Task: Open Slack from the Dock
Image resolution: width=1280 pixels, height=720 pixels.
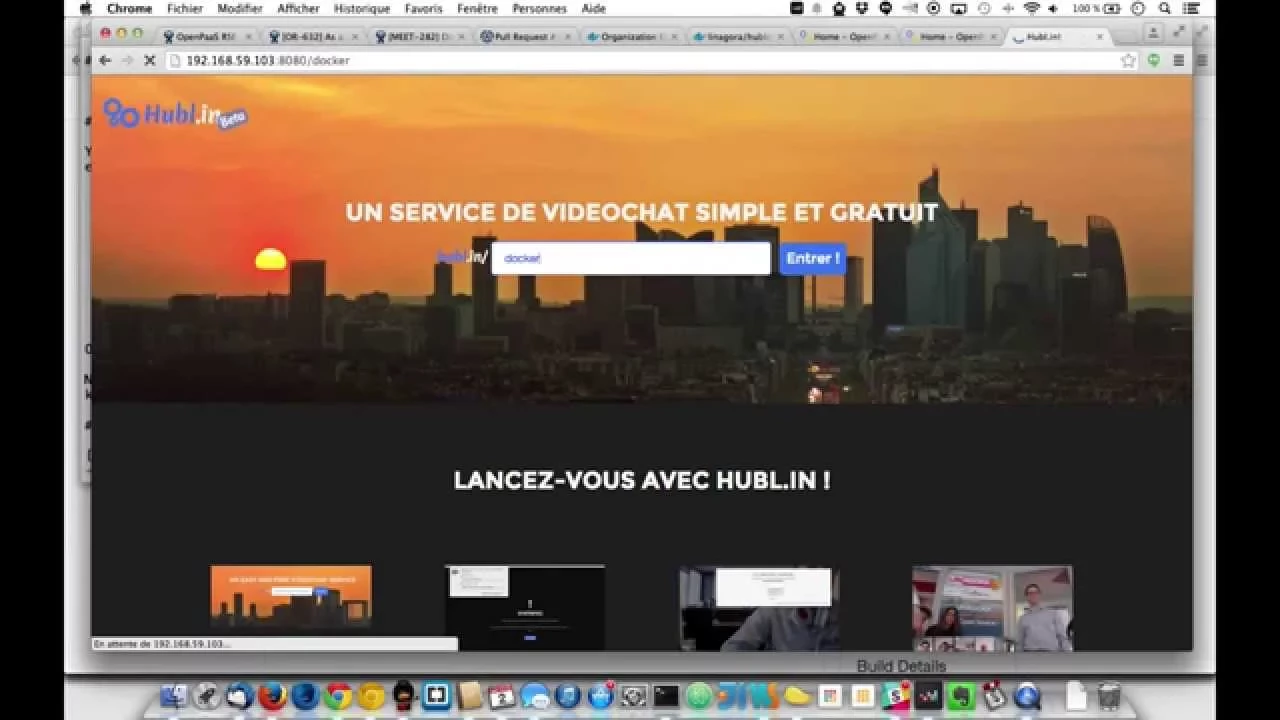Action: pos(896,696)
